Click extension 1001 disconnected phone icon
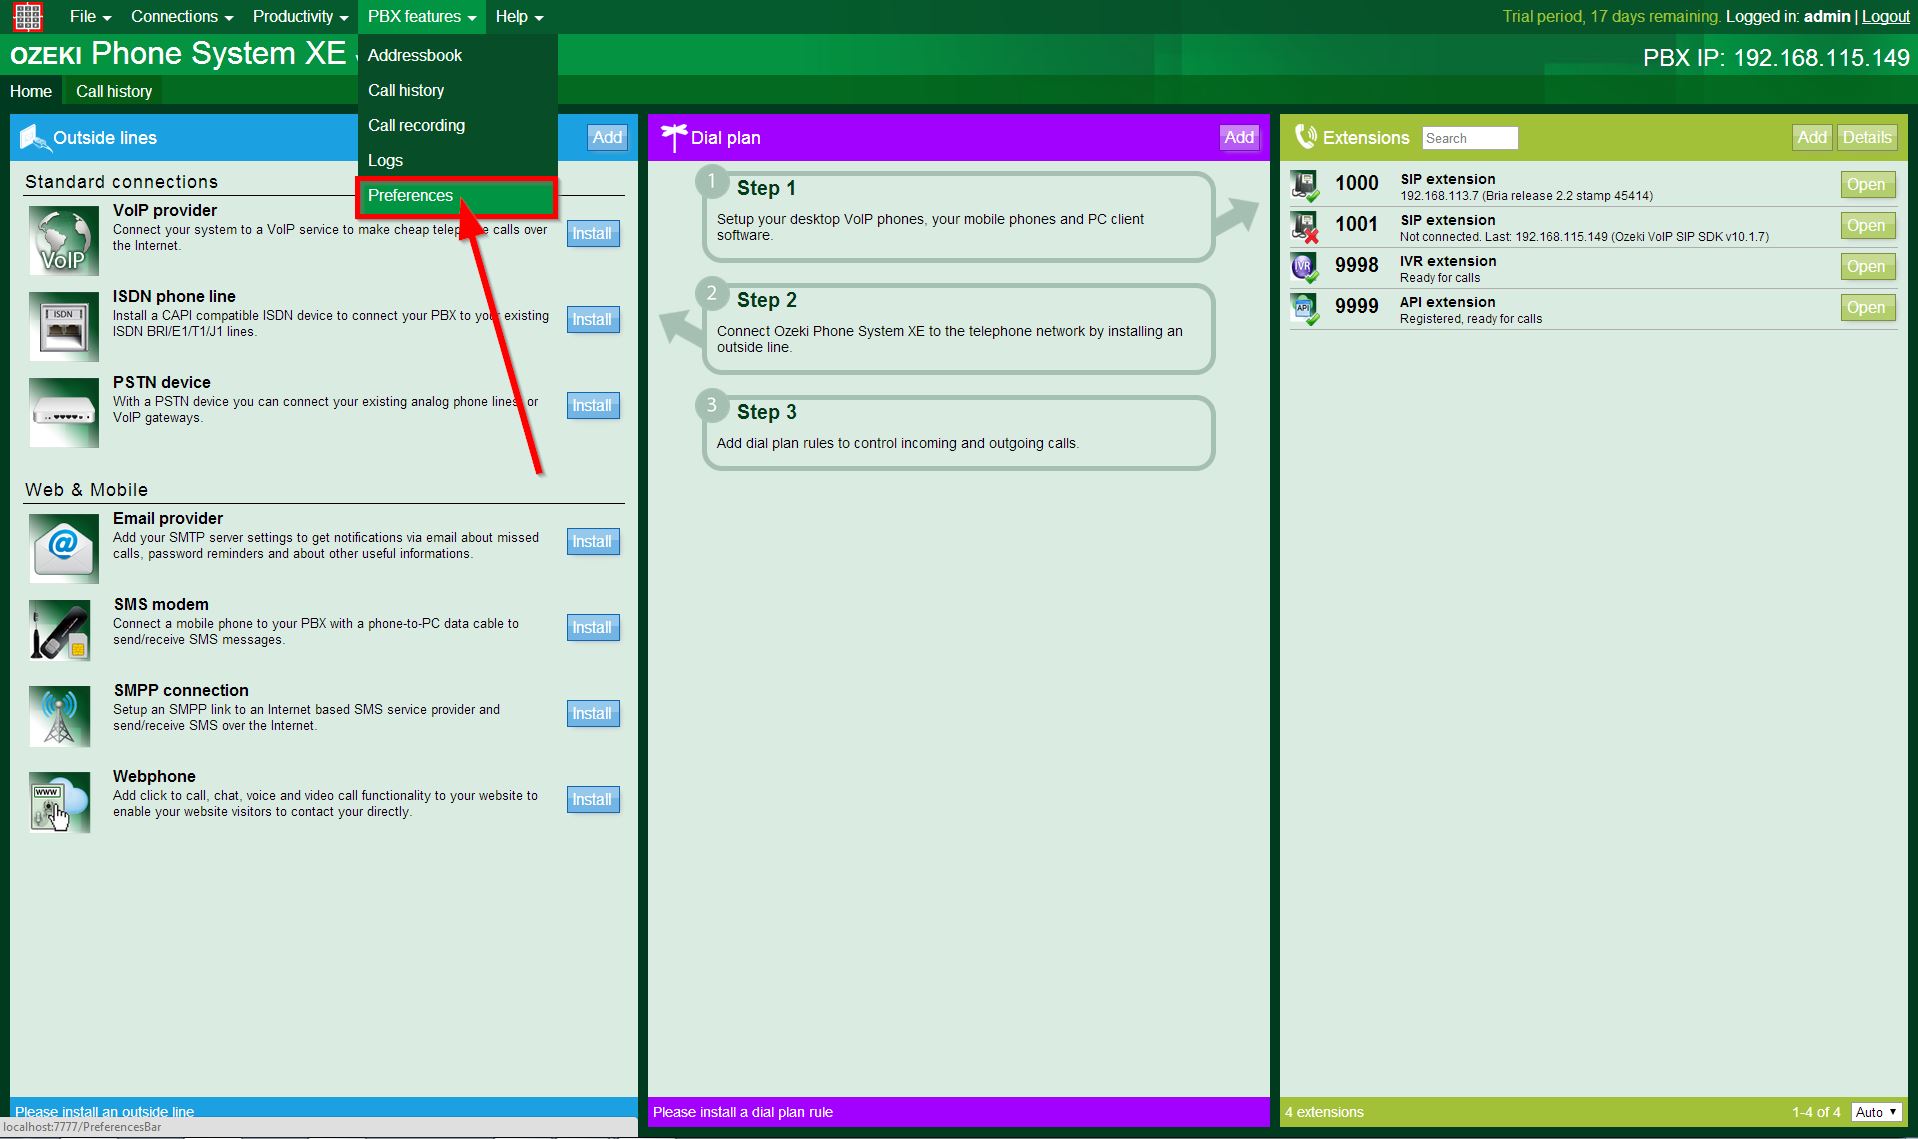 pyautogui.click(x=1304, y=226)
